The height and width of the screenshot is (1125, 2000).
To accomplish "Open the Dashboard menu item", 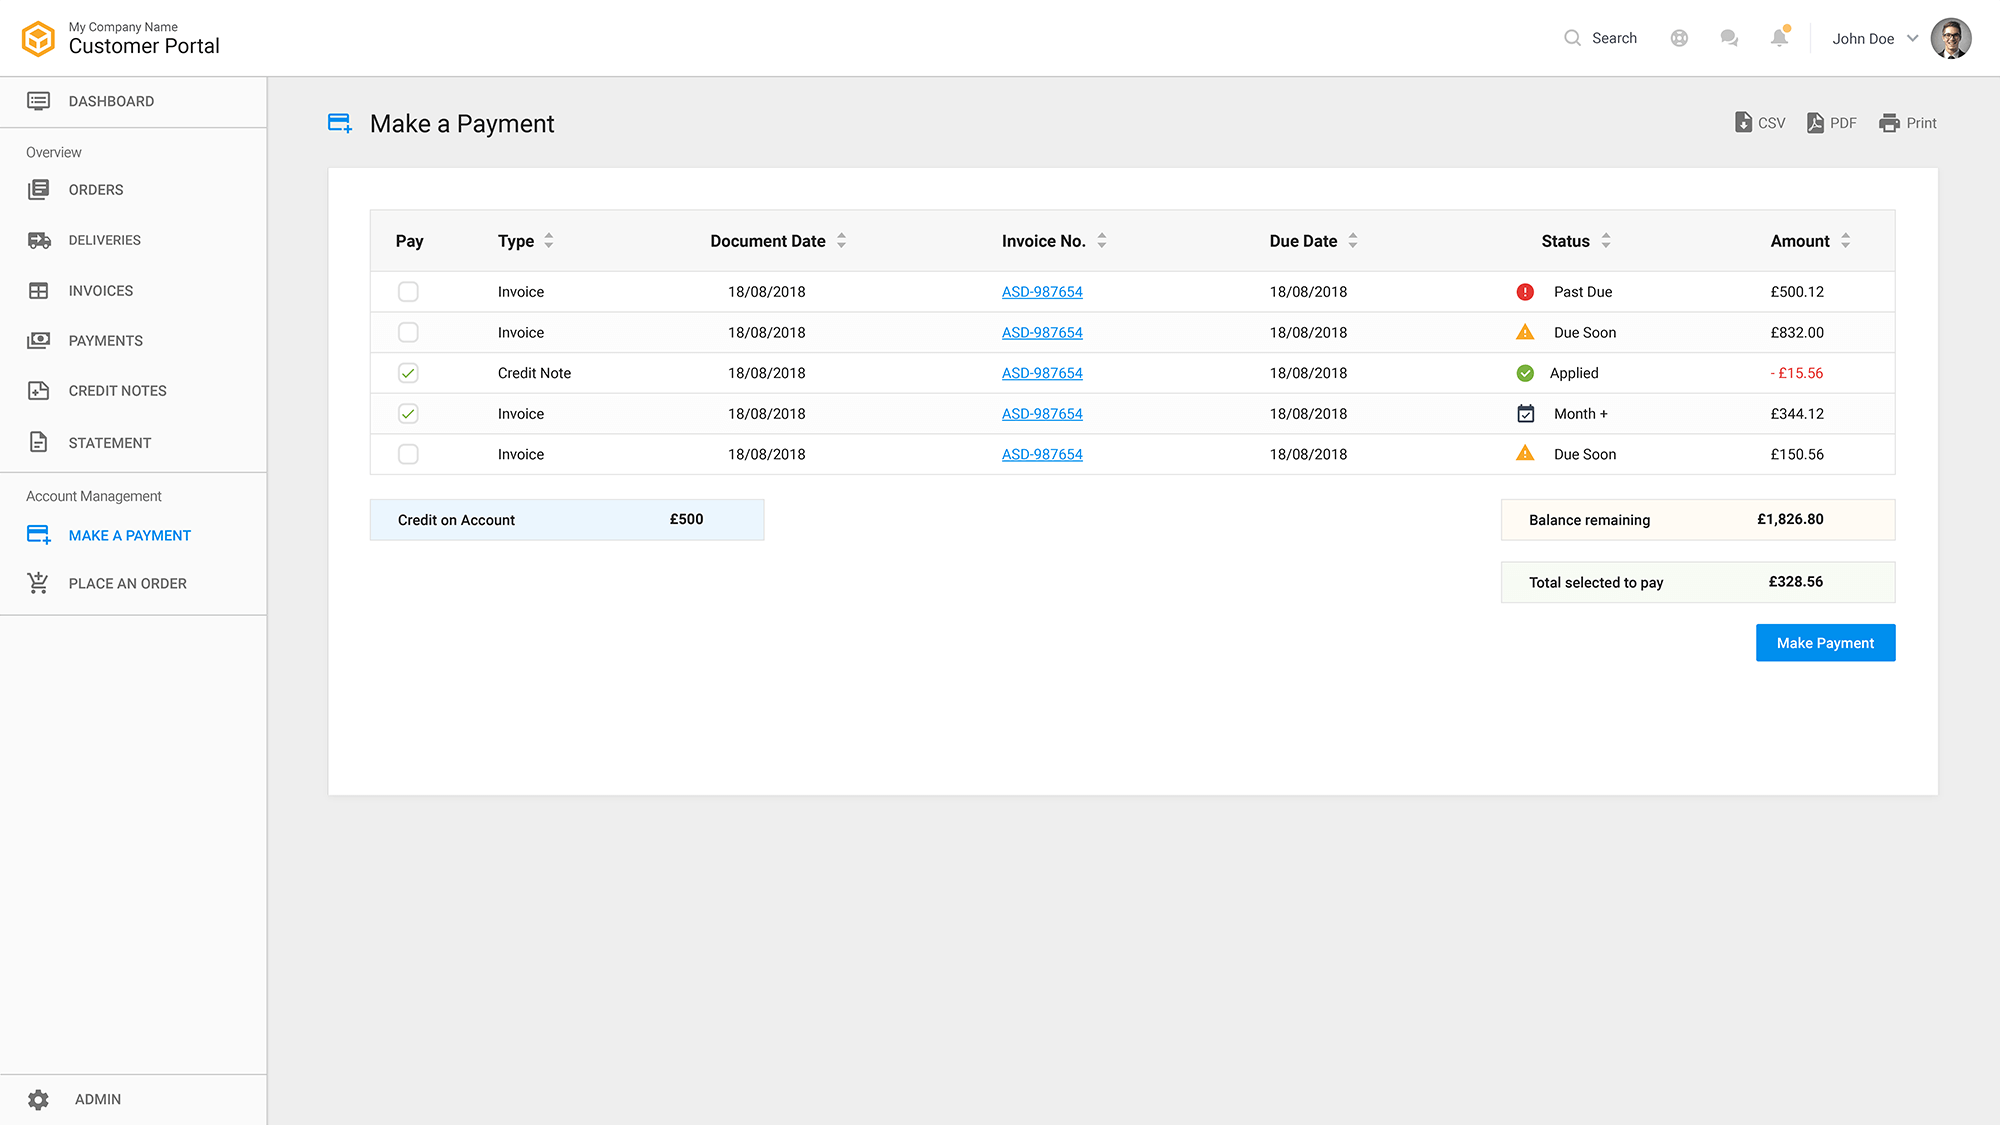I will (x=111, y=101).
